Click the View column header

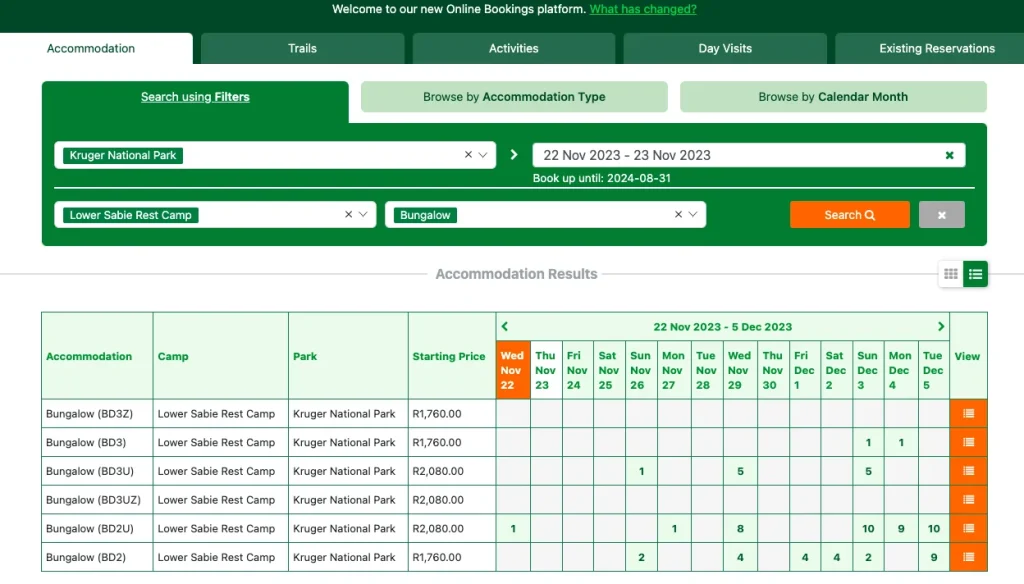tap(967, 356)
